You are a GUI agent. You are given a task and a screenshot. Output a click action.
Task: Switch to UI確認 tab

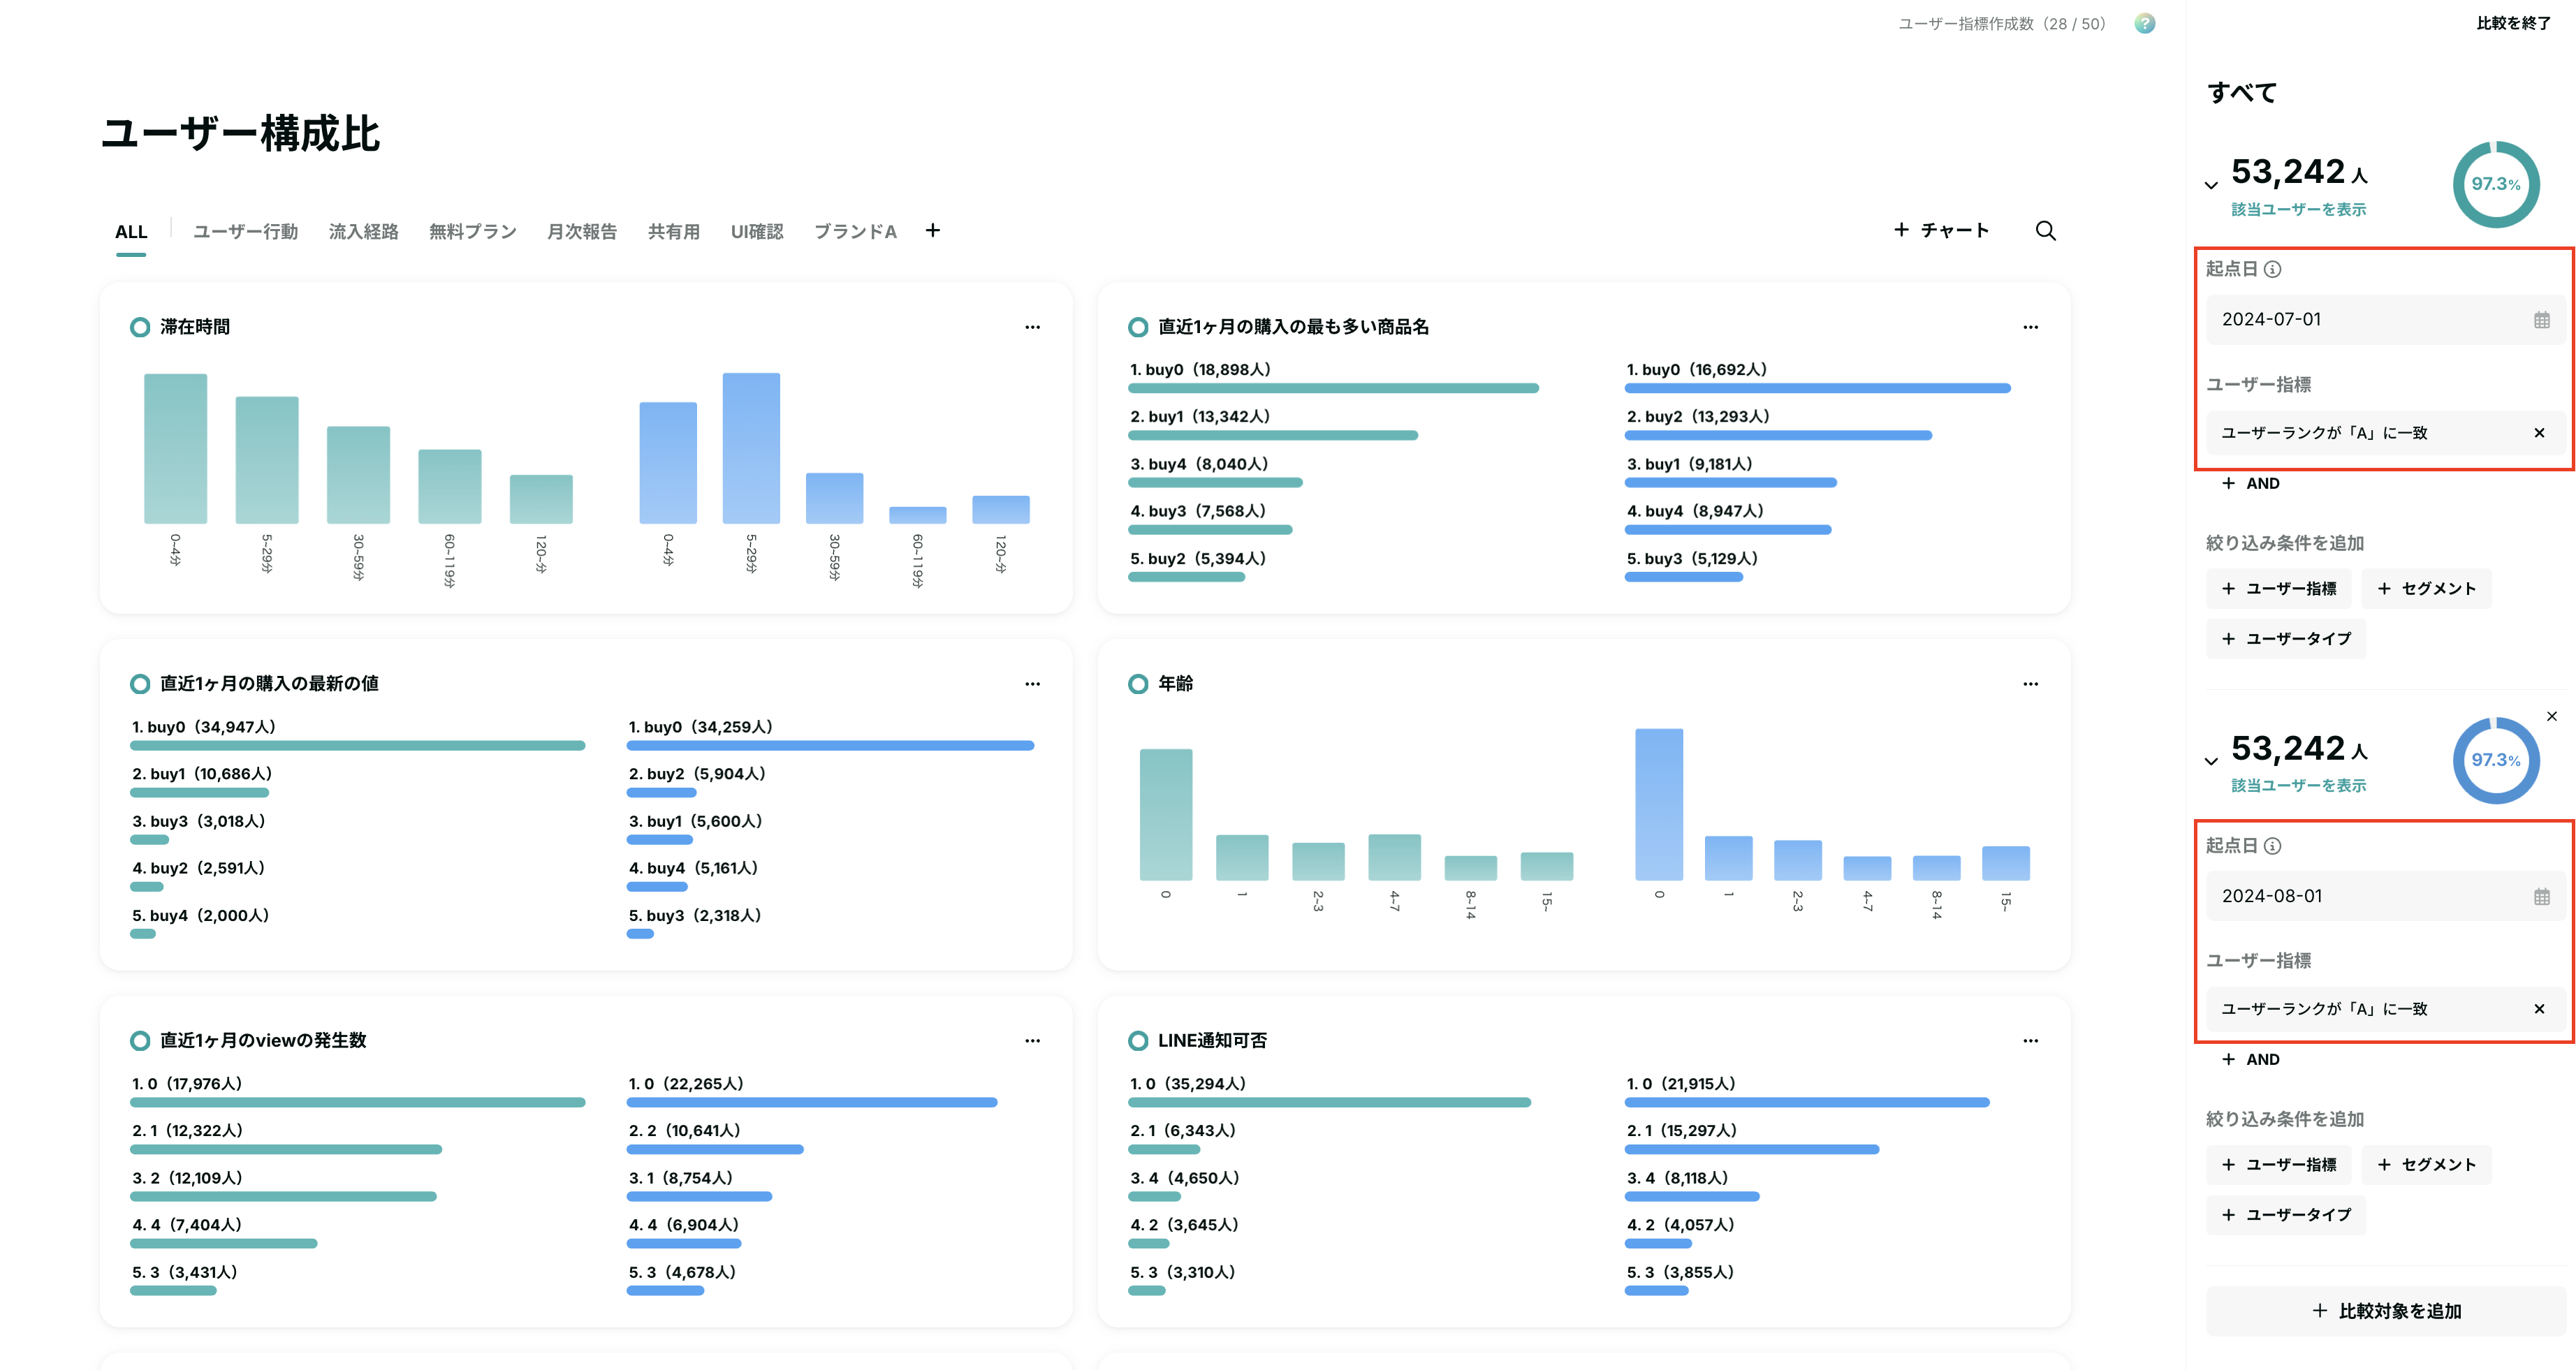click(x=757, y=232)
